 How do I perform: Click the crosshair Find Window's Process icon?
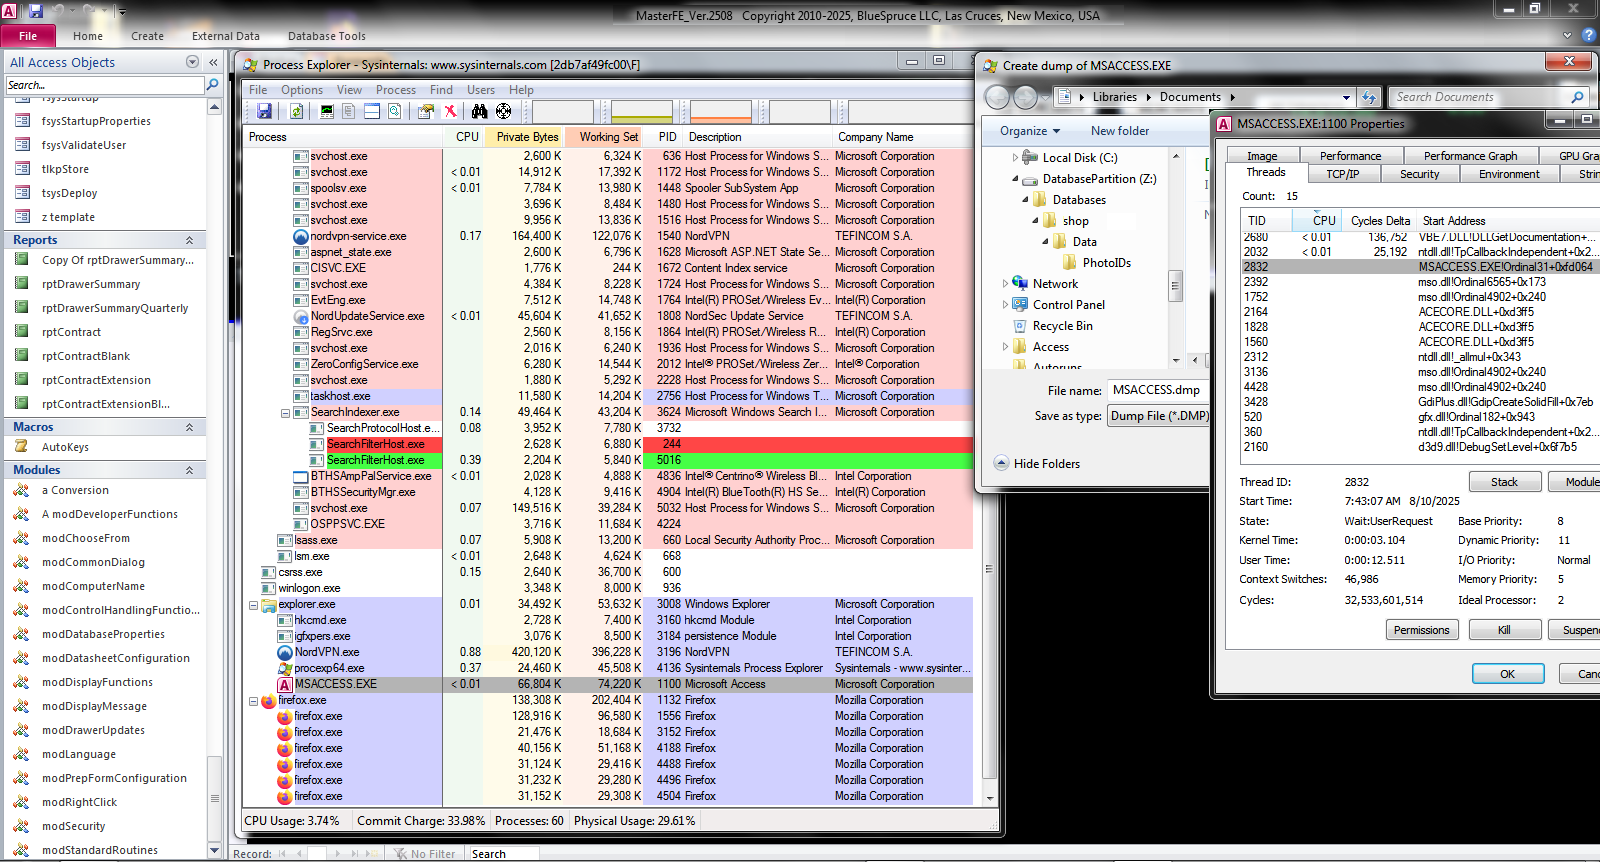coord(504,111)
